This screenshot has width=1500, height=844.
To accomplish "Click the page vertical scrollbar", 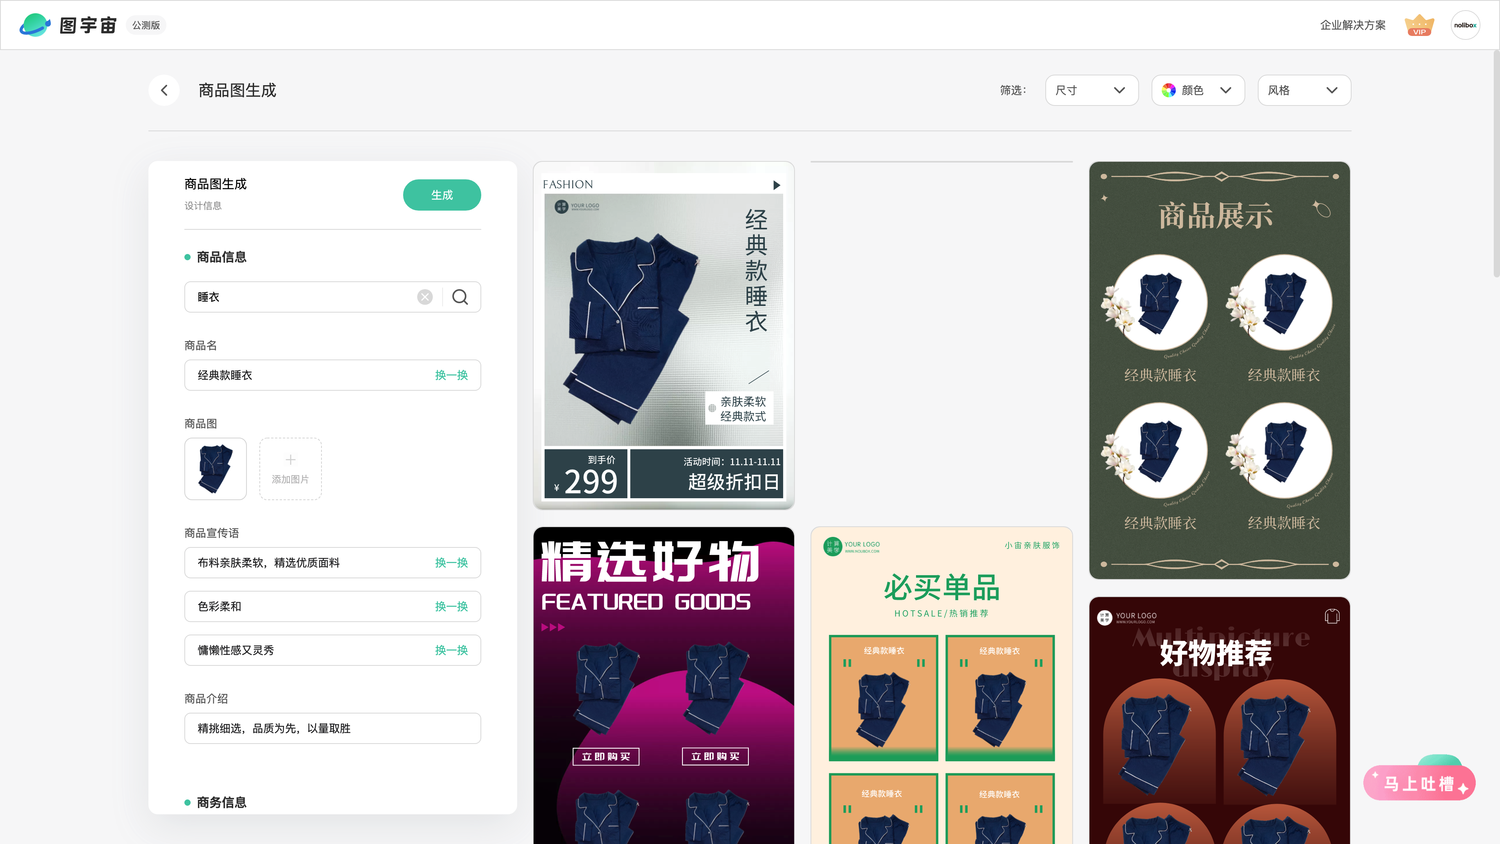I will tap(1495, 165).
